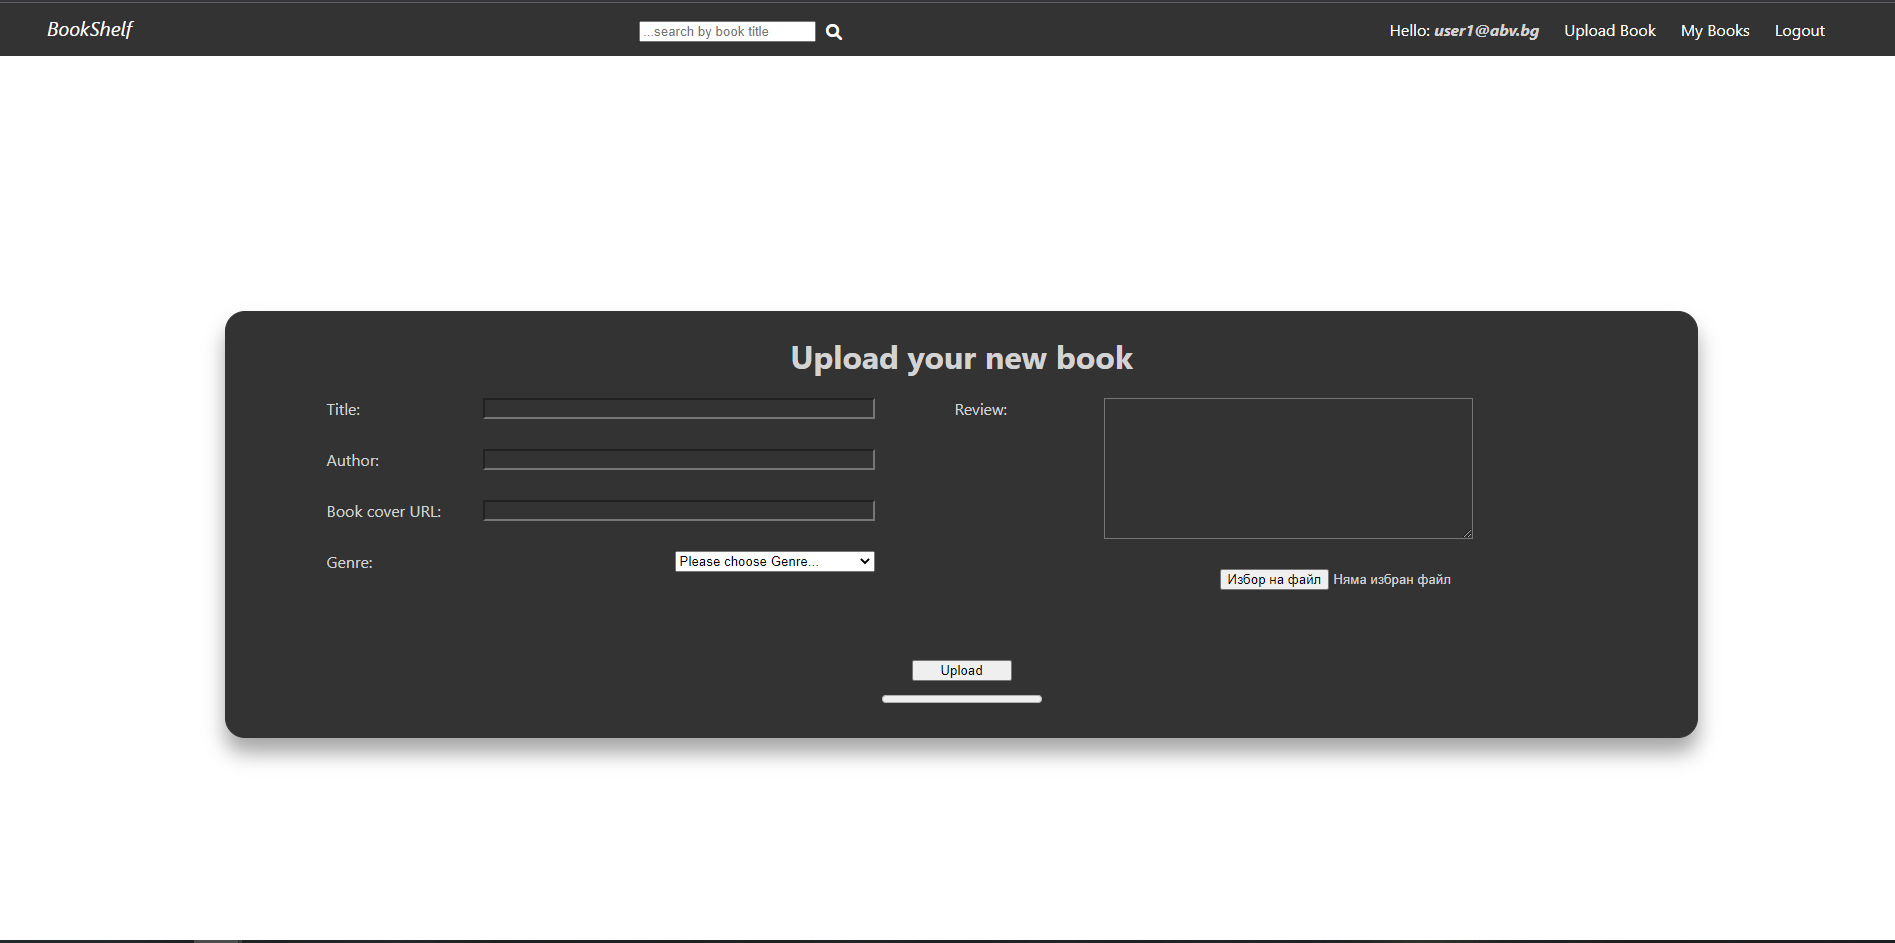Click the search by book title field
This screenshot has width=1895, height=943.
[727, 31]
